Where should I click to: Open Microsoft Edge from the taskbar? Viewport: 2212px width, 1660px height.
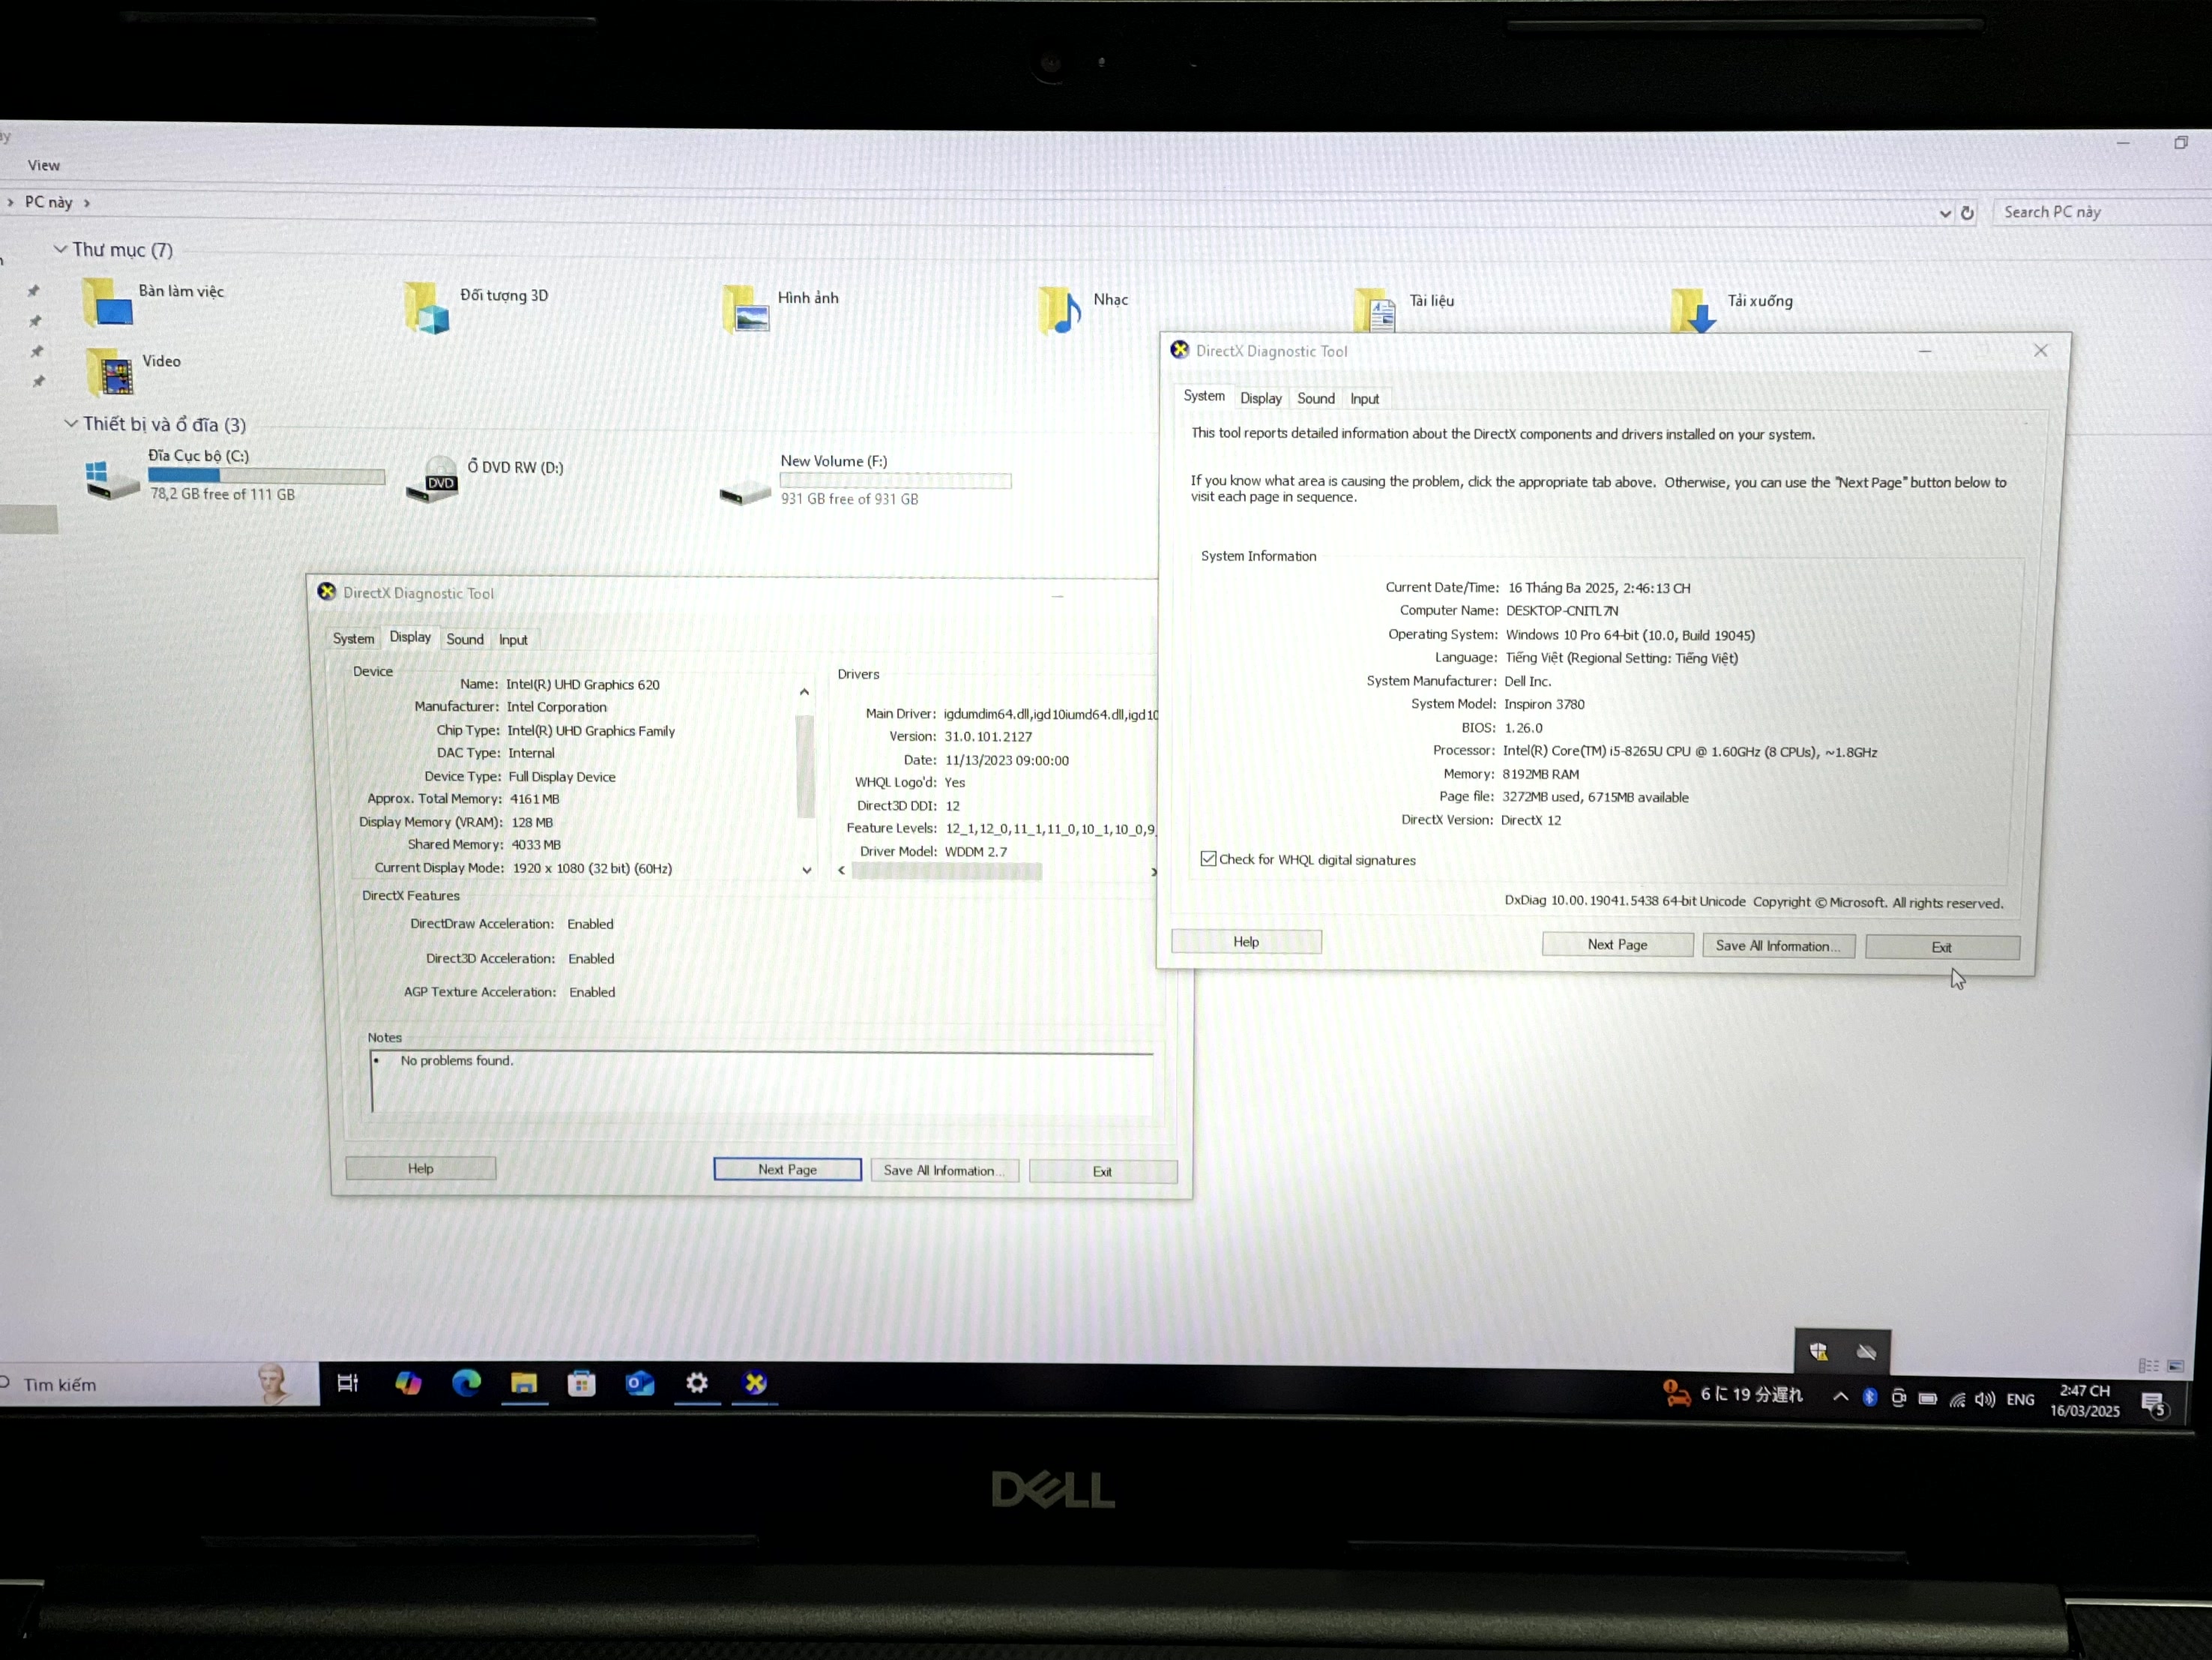point(466,1383)
